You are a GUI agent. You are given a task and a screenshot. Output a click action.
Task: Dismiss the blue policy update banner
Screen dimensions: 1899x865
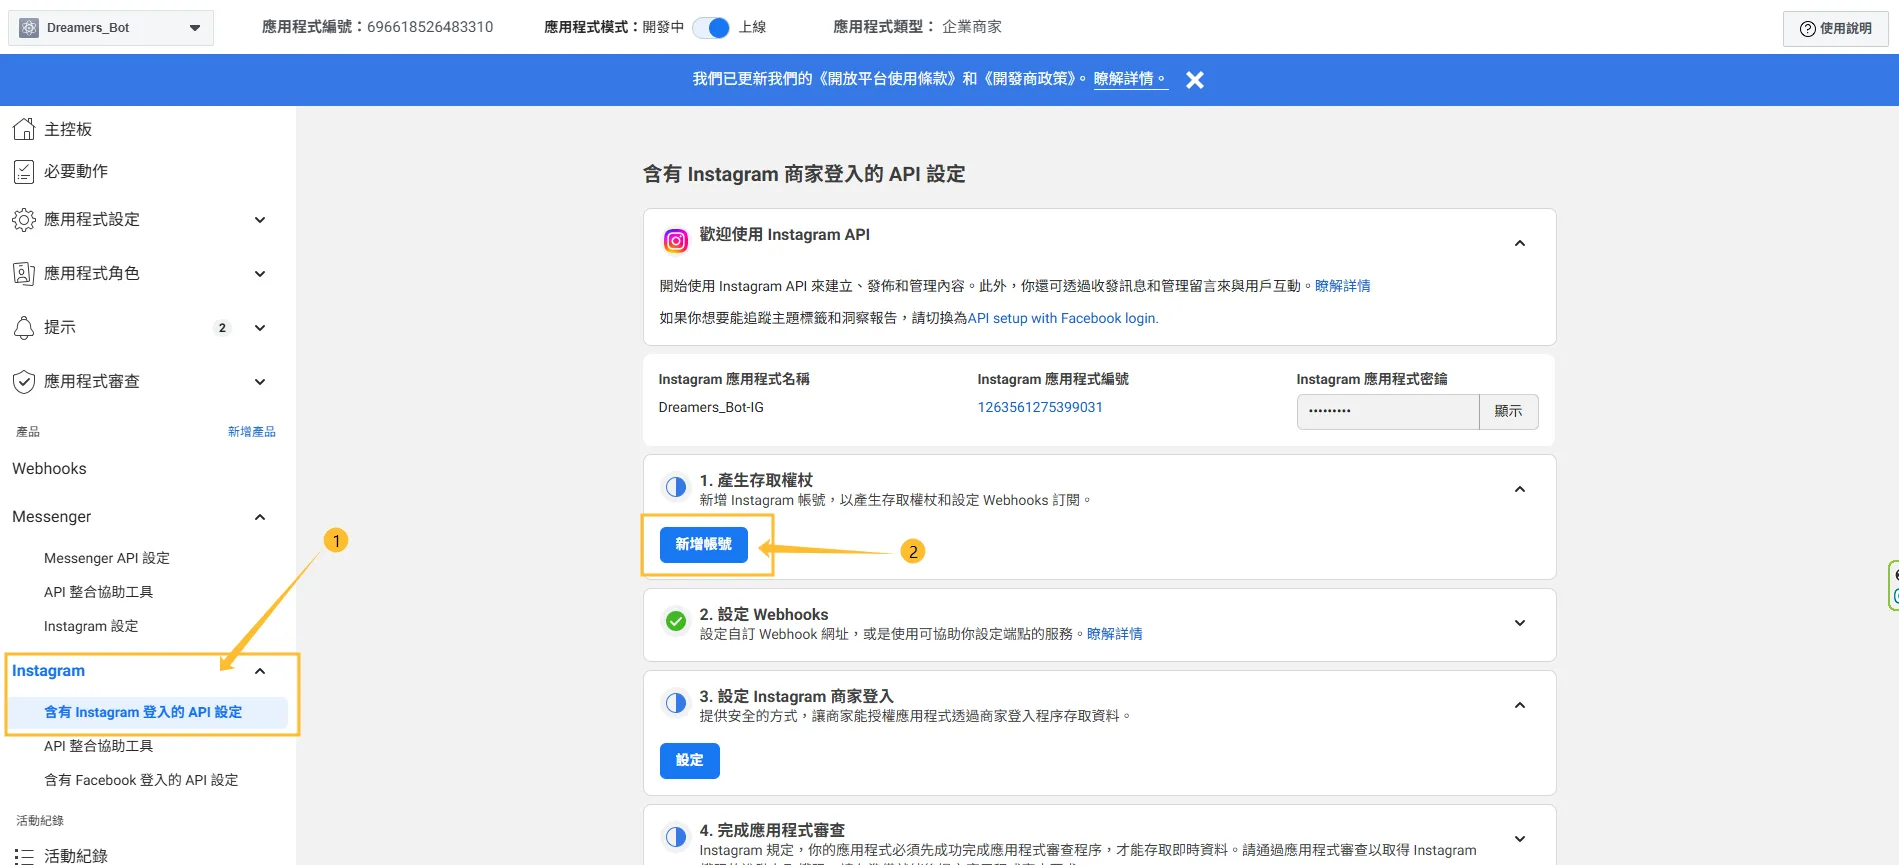tap(1194, 80)
